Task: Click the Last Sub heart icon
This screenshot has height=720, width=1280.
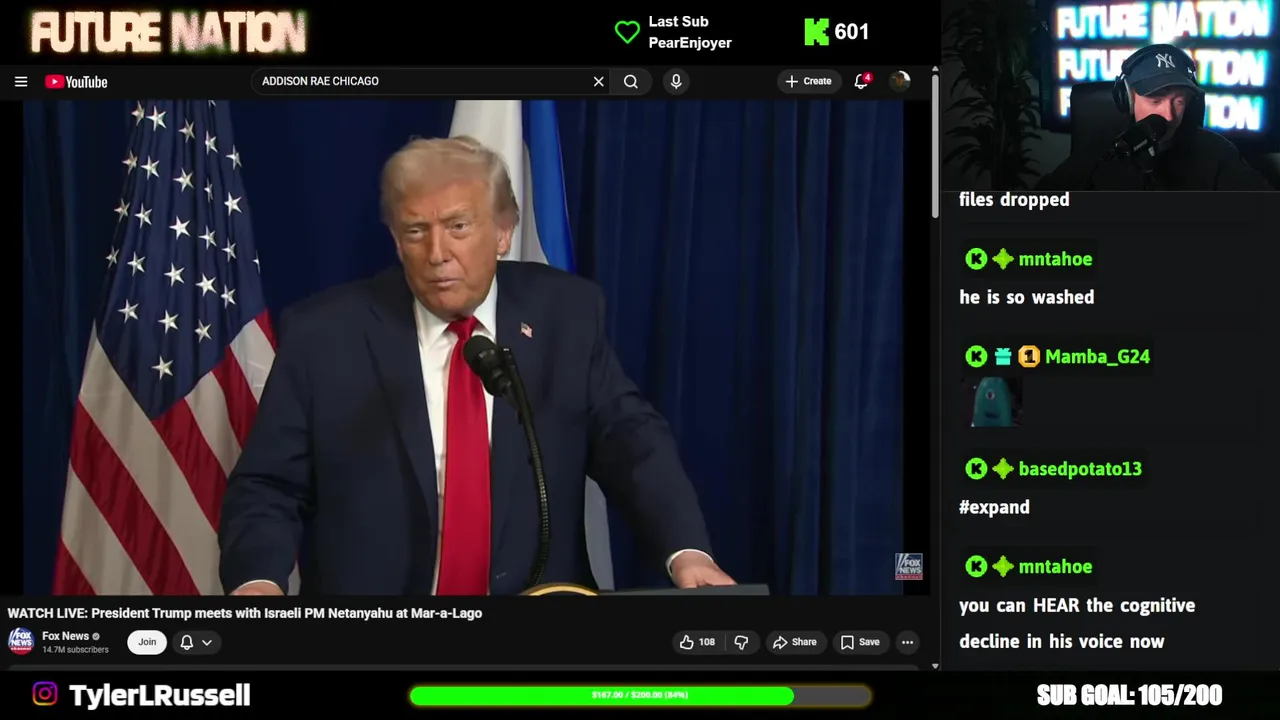Action: click(627, 32)
